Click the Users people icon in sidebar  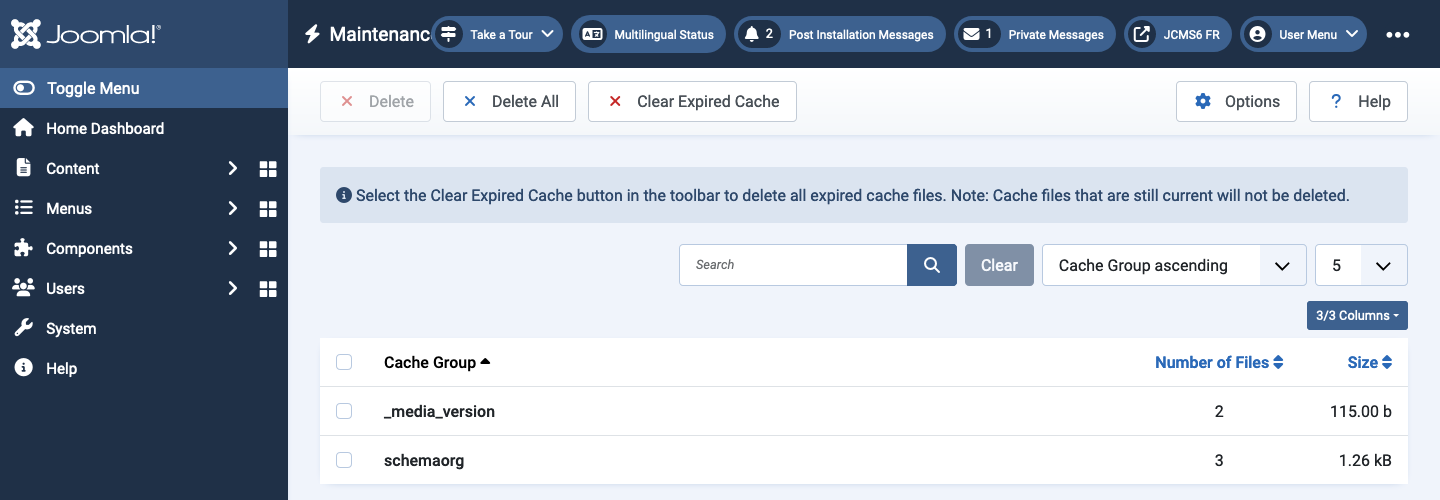[24, 288]
